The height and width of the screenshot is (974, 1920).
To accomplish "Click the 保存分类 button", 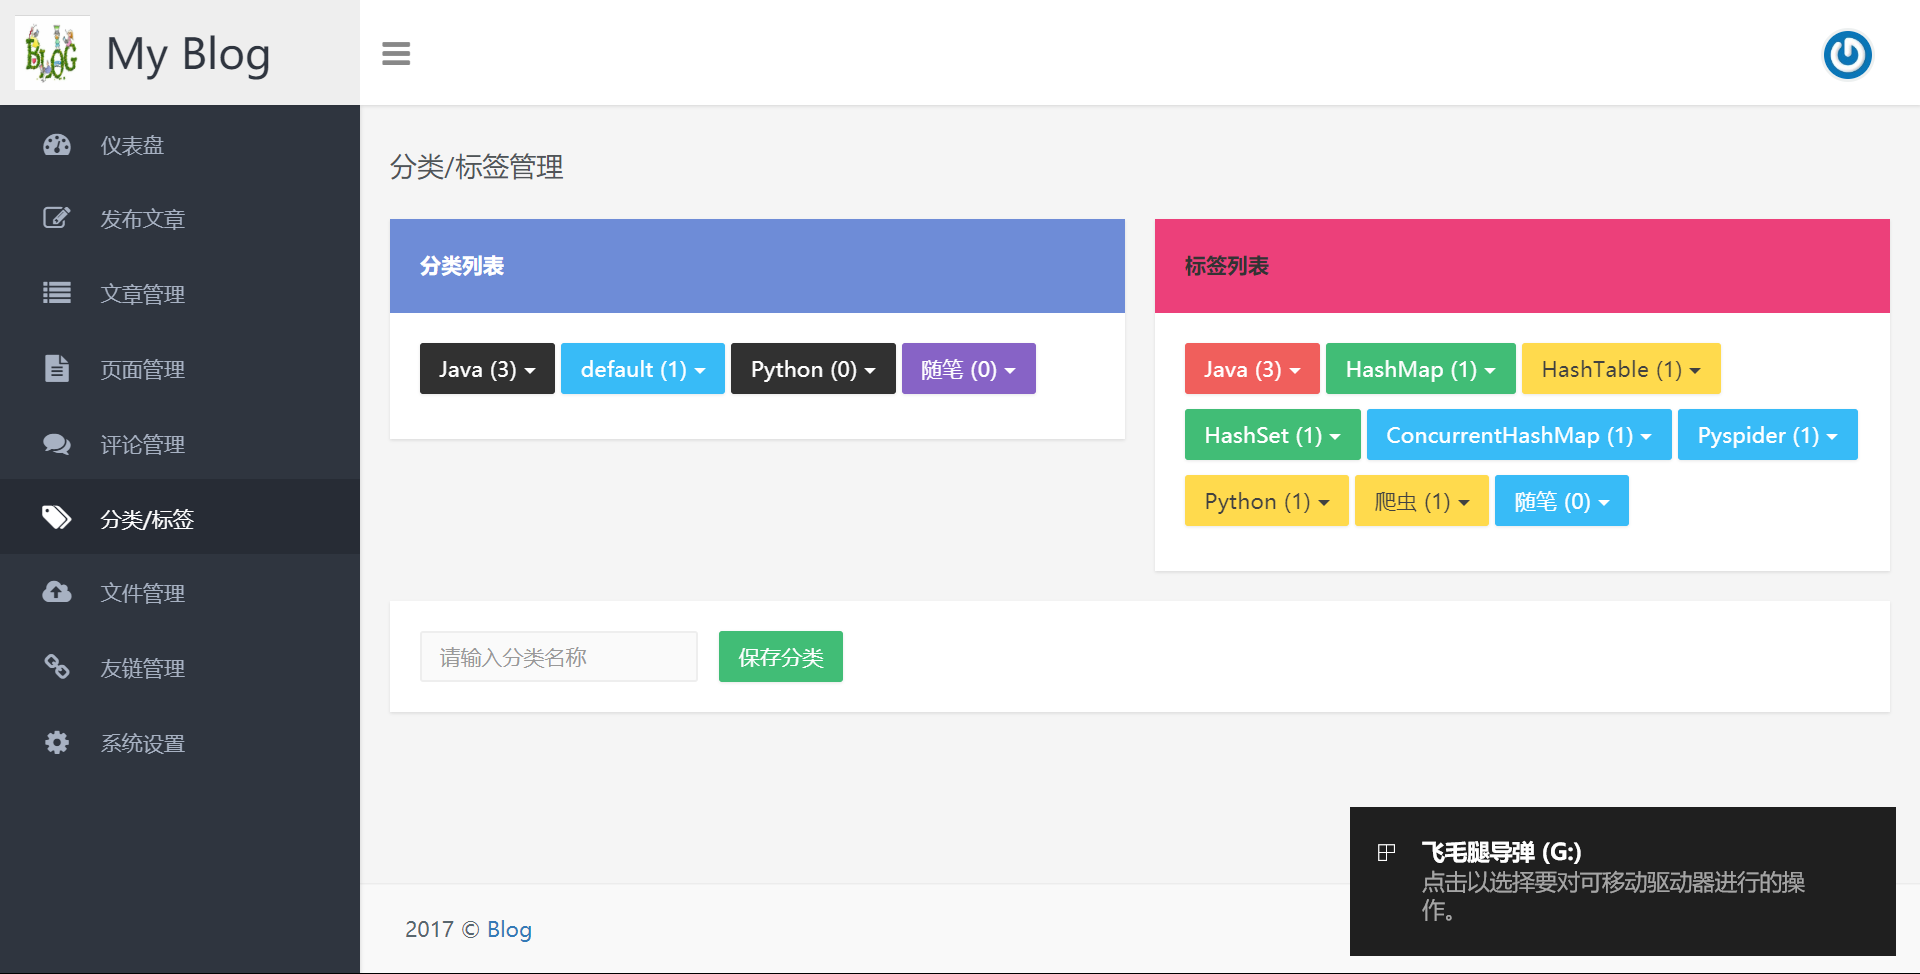I will coord(781,657).
